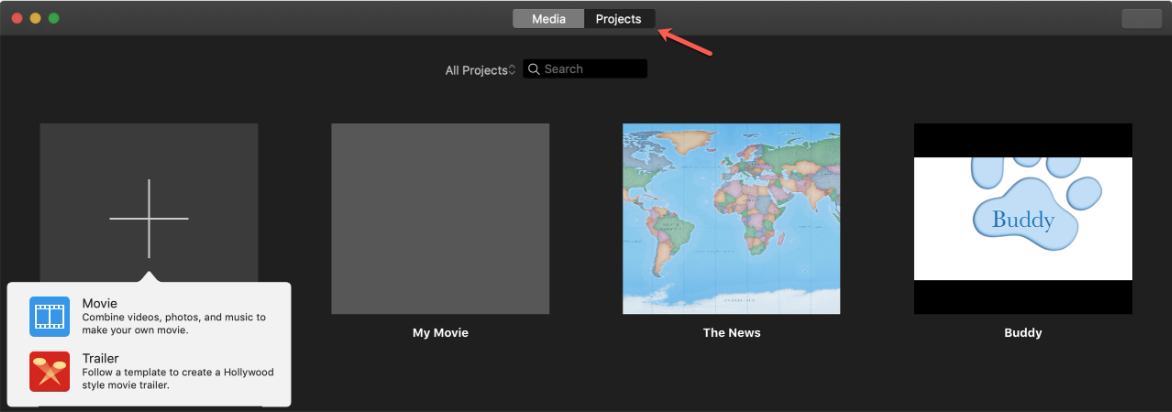Viewport: 1172px width, 412px height.
Task: Click the green fullscreen window button
Action: (x=54, y=18)
